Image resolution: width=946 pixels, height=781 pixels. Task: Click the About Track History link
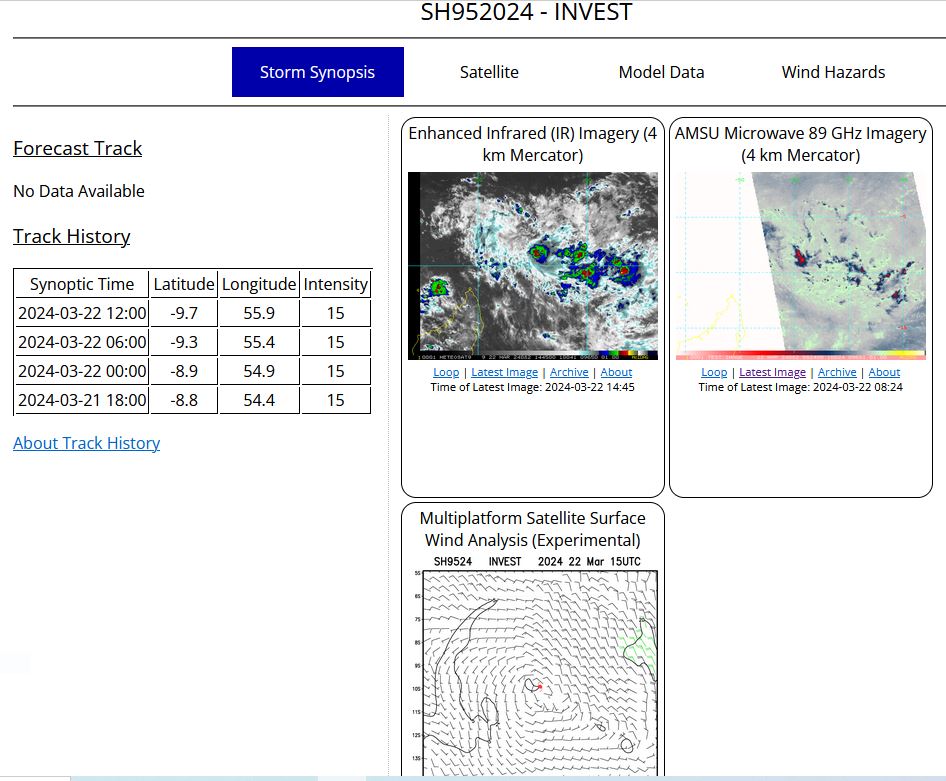tap(86, 443)
